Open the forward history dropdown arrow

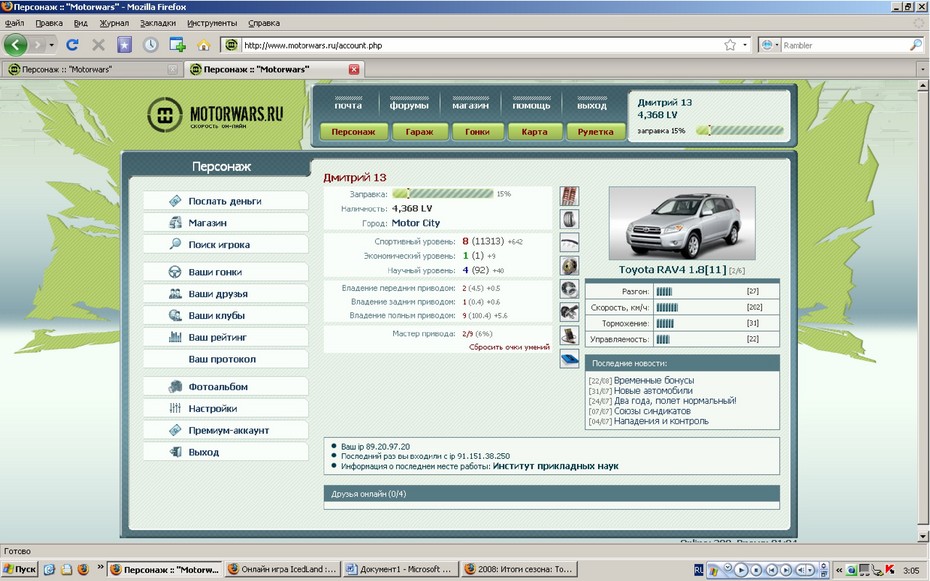pos(52,45)
